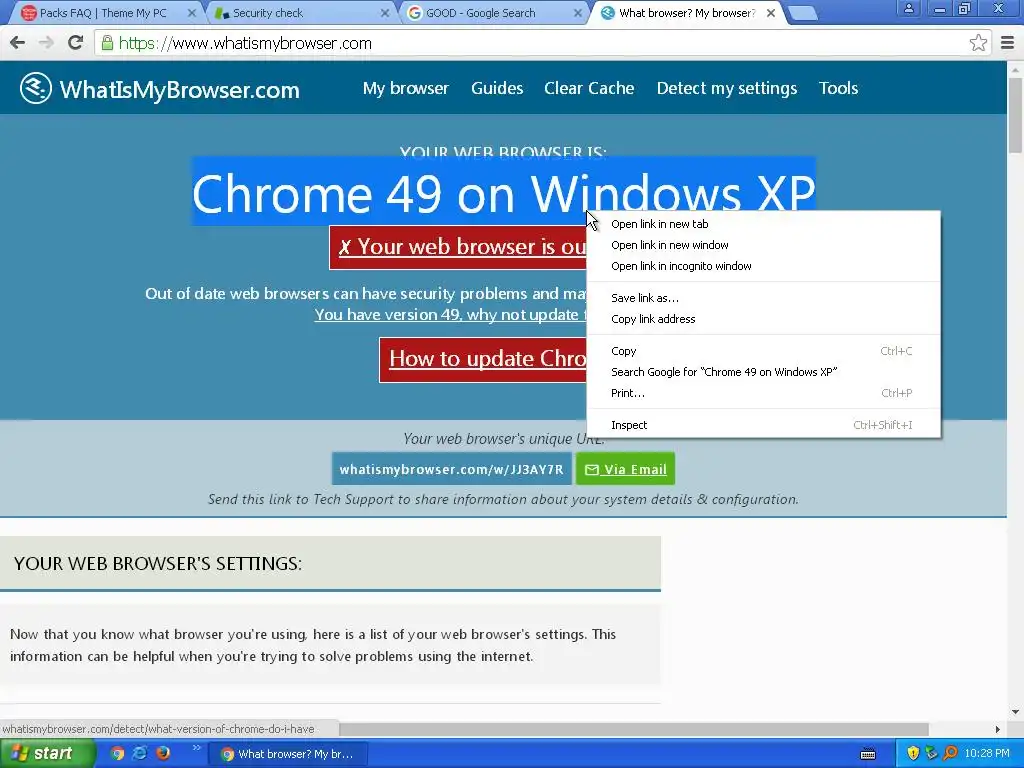The height and width of the screenshot is (768, 1024).
Task: Choose Open link in incognito window
Action: [763, 266]
